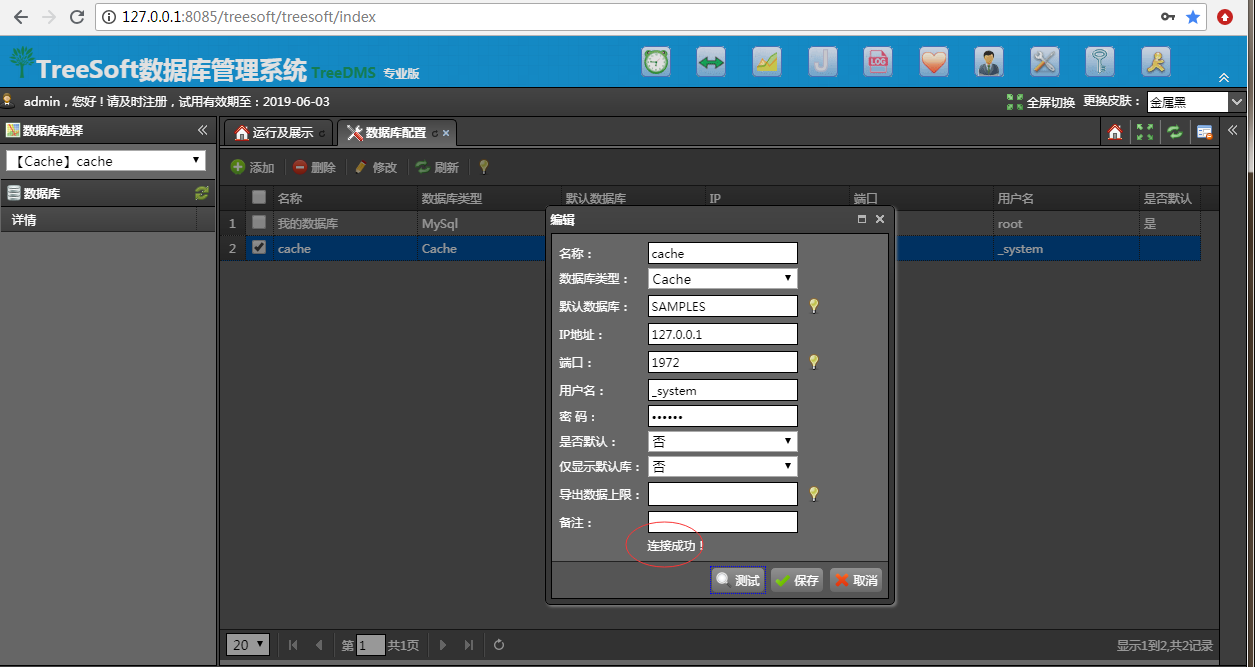
Task: Click the key icon in top toolbar
Action: [x=1099, y=61]
